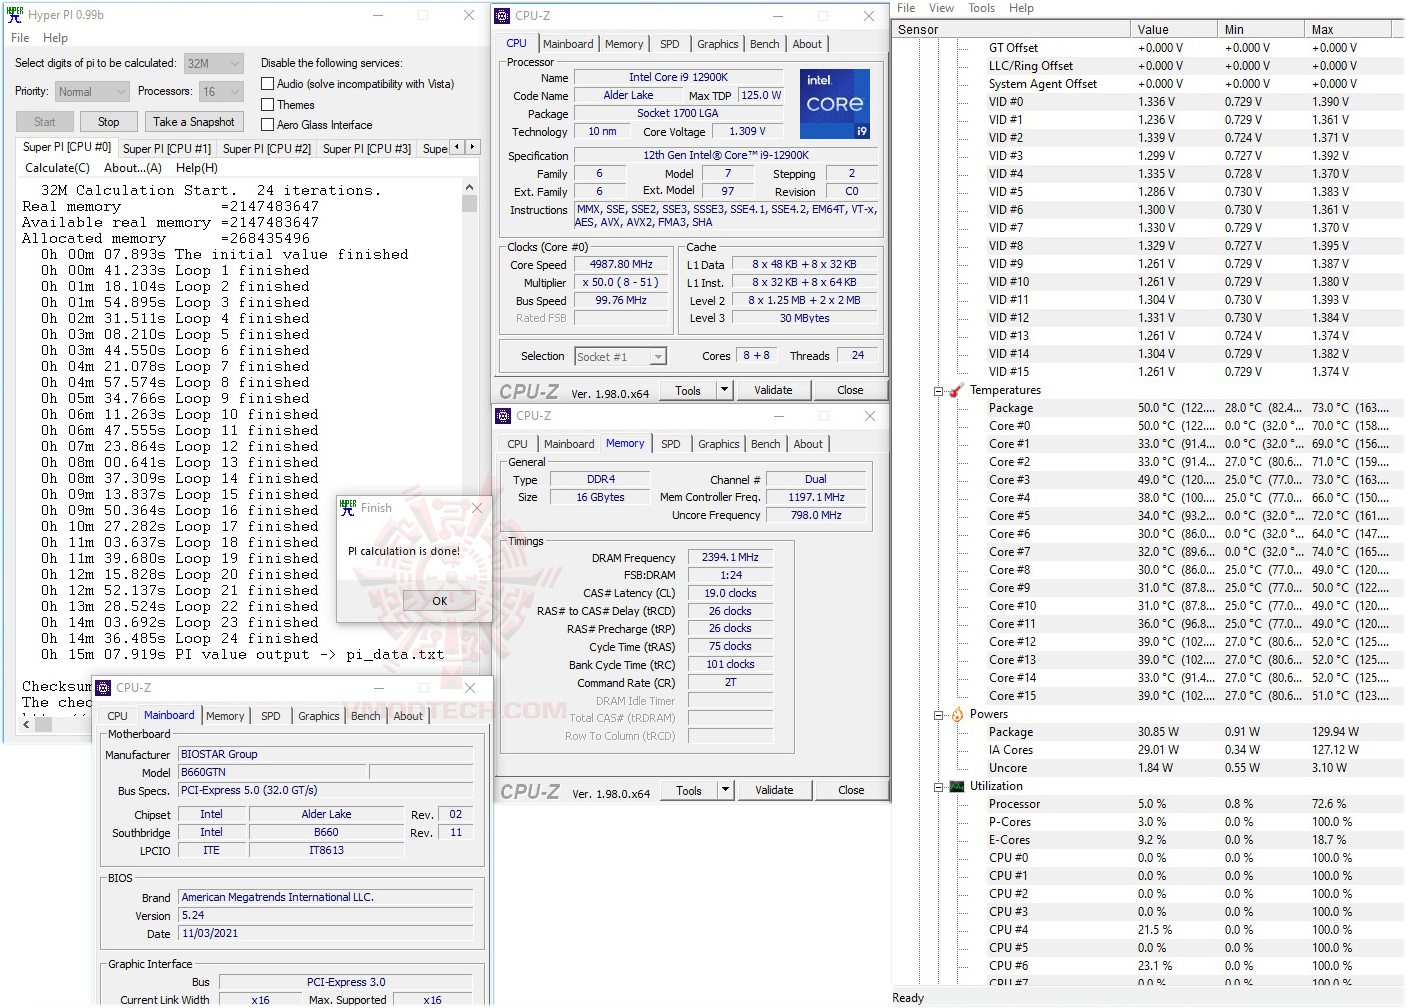
Task: Open the Memory tab in the CPU-Z Mainboard window
Action: click(x=225, y=716)
